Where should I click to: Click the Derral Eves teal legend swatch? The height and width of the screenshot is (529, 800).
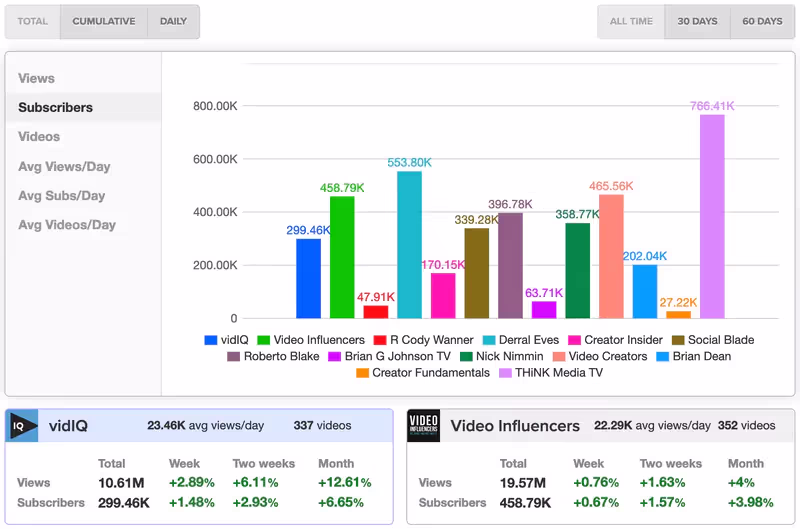coord(489,340)
